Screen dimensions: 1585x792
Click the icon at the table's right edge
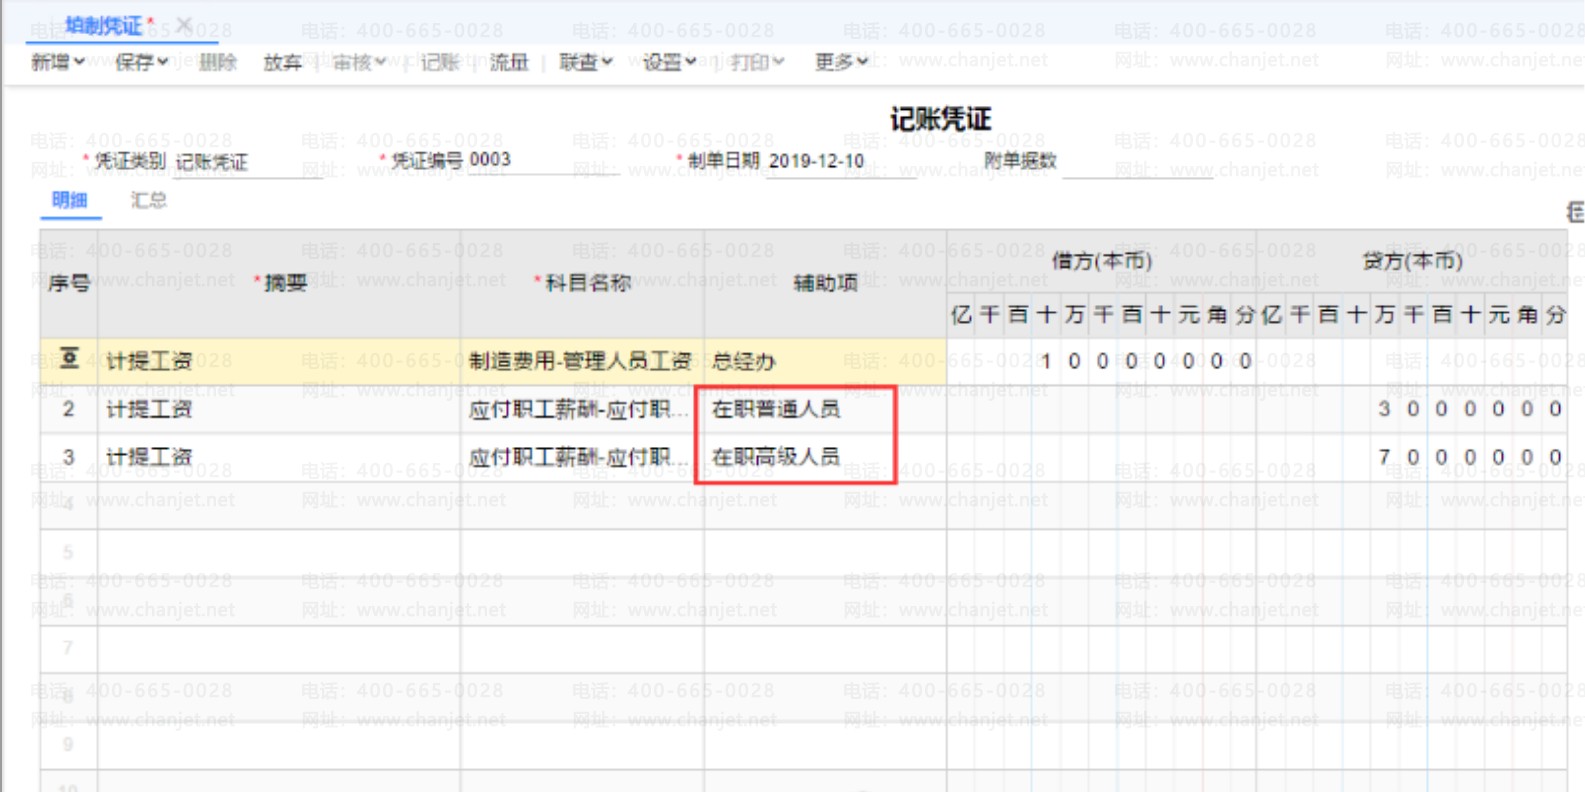coord(1575,211)
